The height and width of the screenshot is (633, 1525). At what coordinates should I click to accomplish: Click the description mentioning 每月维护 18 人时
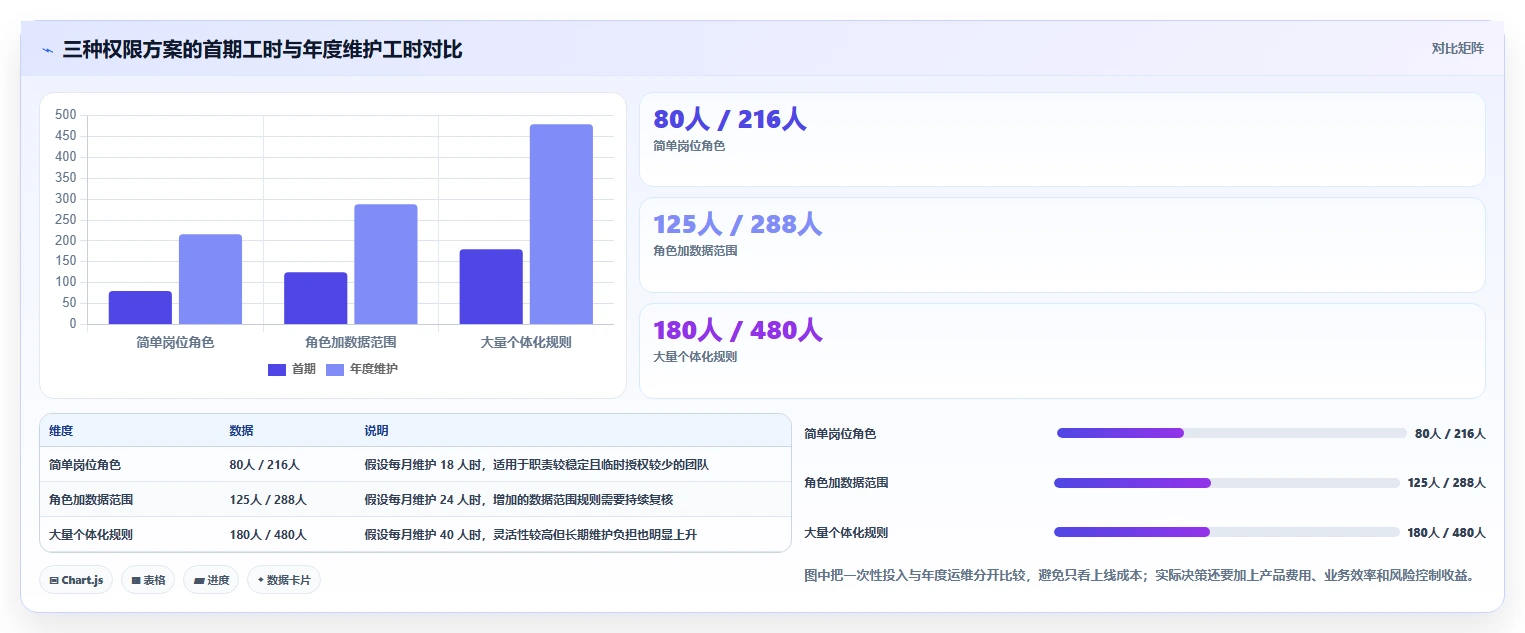point(537,465)
